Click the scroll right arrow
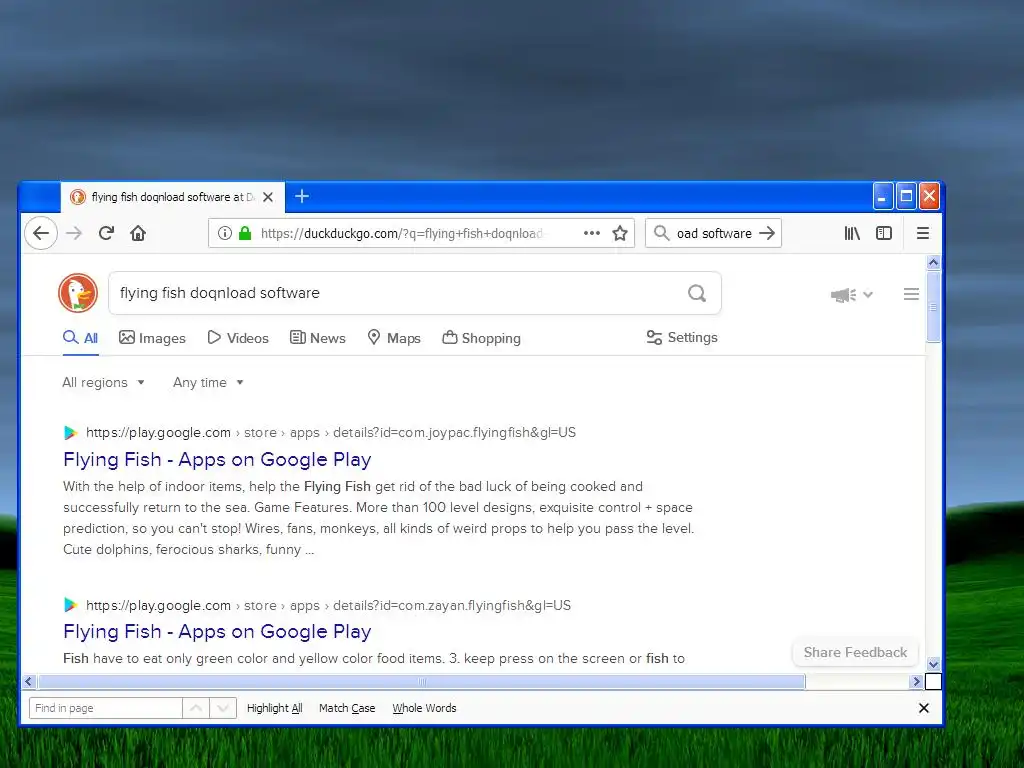Viewport: 1024px width, 768px height. pos(916,682)
